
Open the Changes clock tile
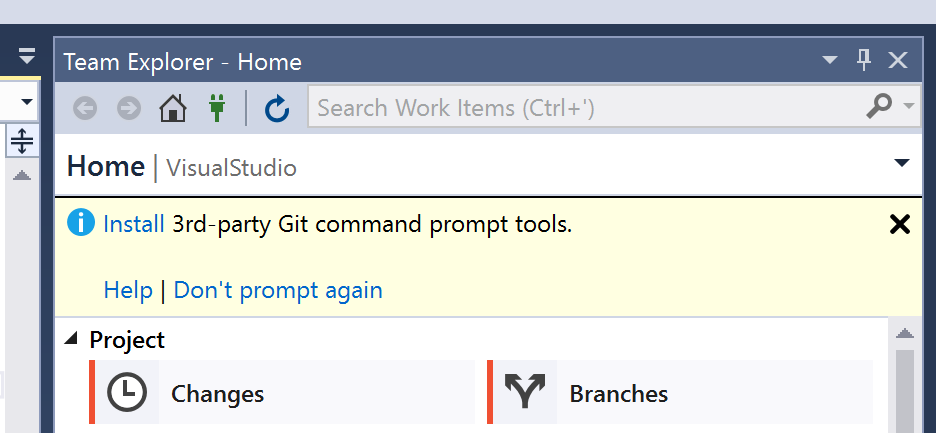(x=282, y=392)
